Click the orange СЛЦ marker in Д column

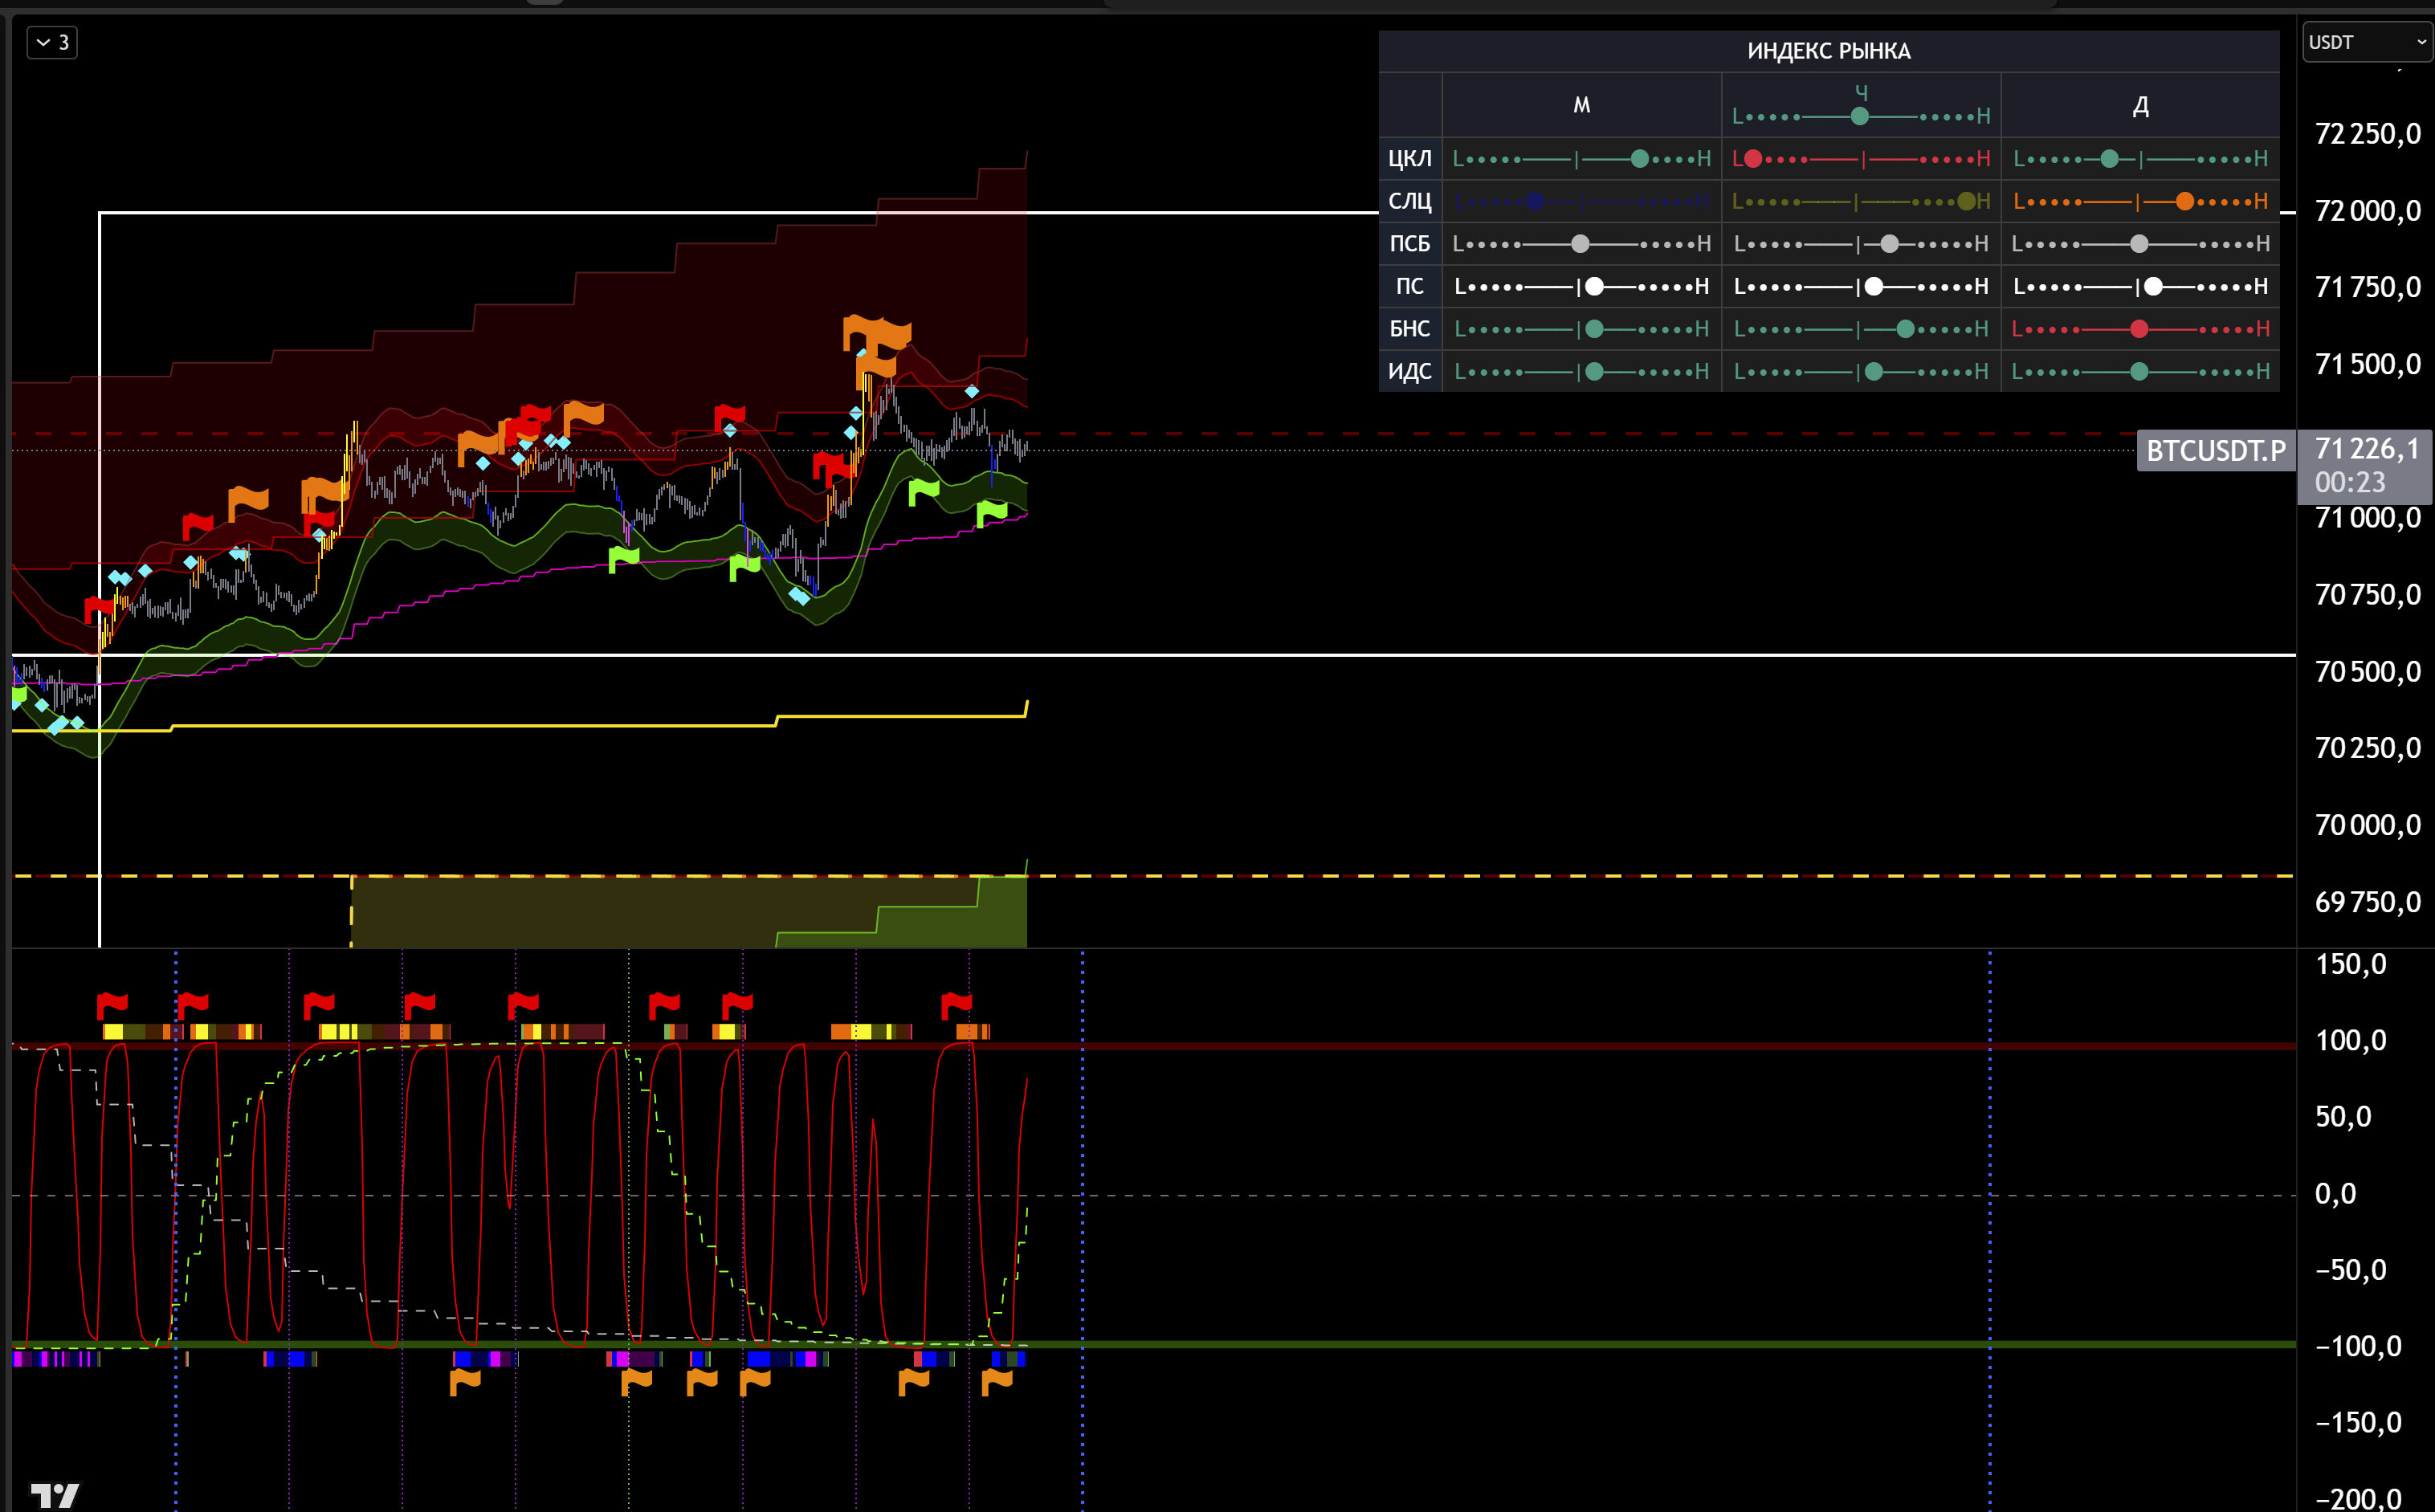pos(2184,202)
